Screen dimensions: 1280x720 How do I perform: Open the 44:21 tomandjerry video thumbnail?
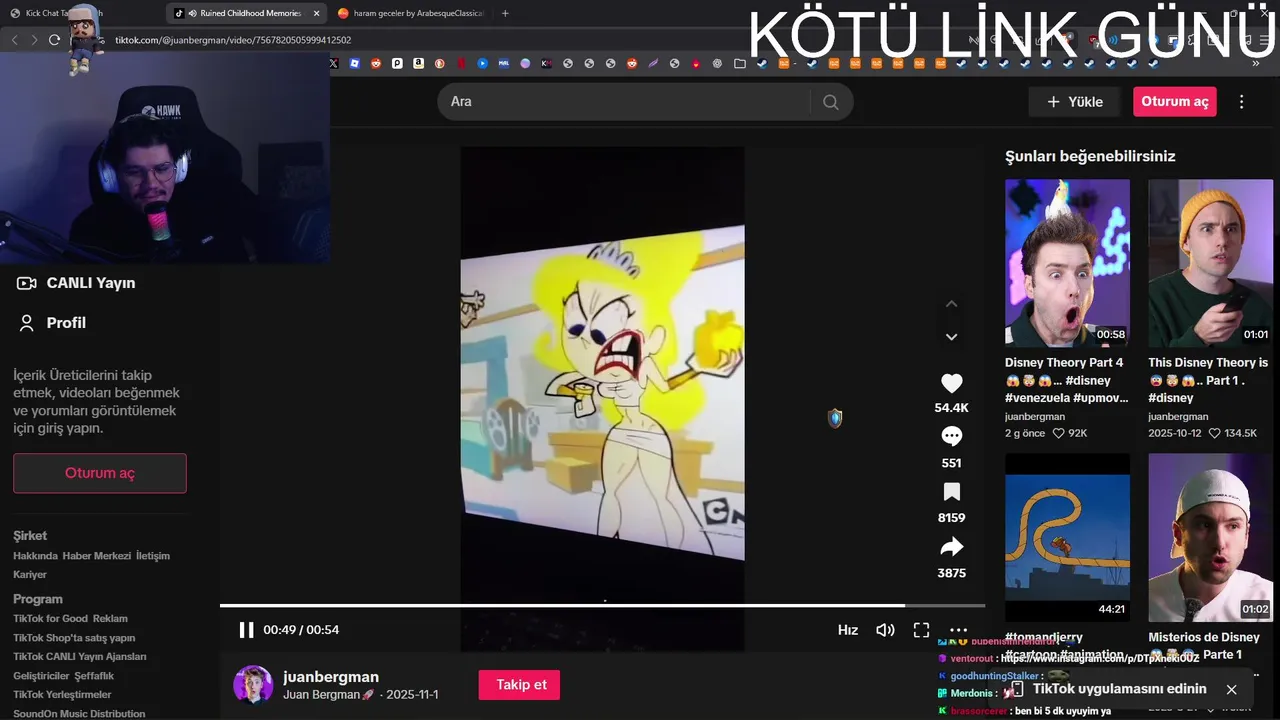1067,538
